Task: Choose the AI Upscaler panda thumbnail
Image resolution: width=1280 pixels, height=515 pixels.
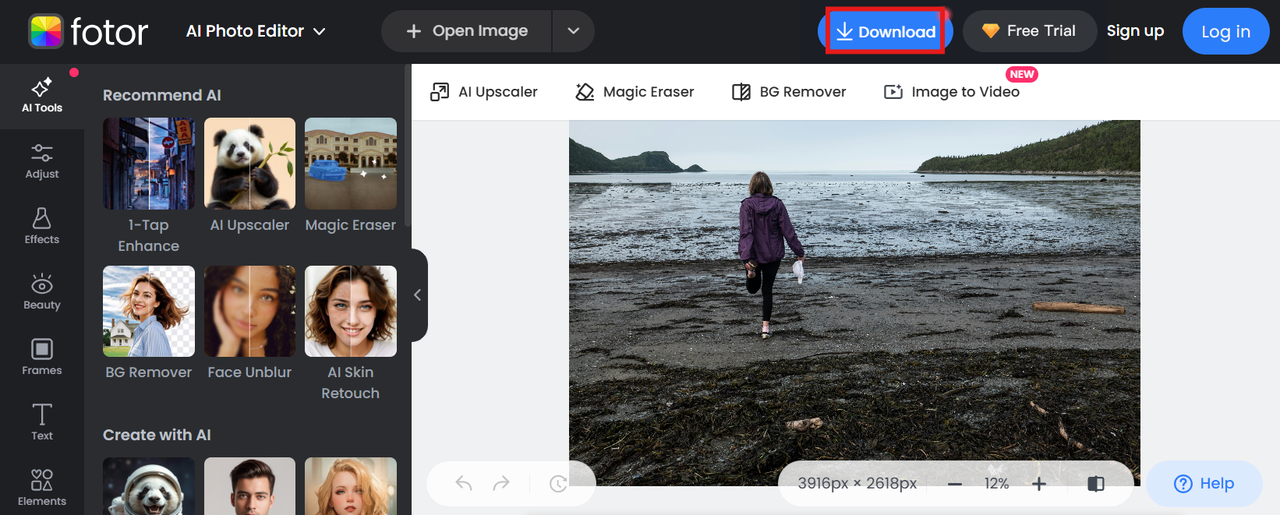Action: [250, 163]
